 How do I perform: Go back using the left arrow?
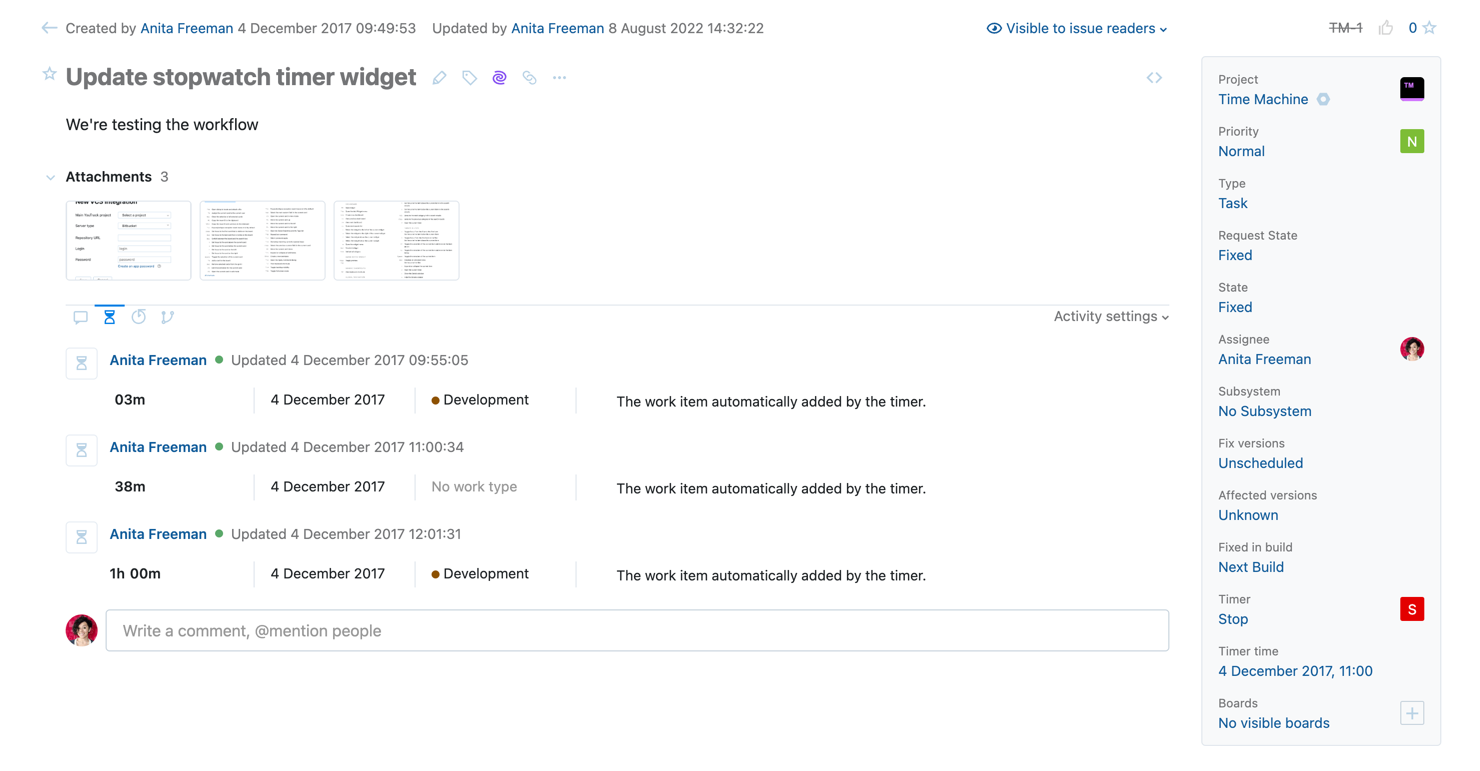click(x=49, y=28)
